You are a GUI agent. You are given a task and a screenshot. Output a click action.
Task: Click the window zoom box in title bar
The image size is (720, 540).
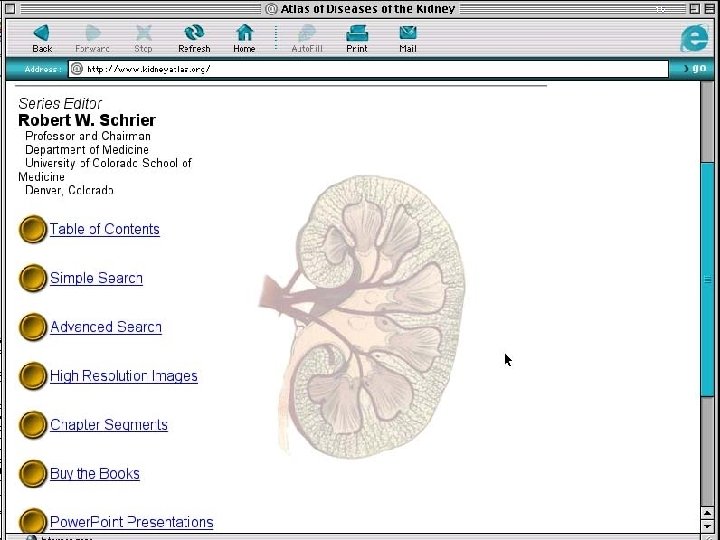694,9
